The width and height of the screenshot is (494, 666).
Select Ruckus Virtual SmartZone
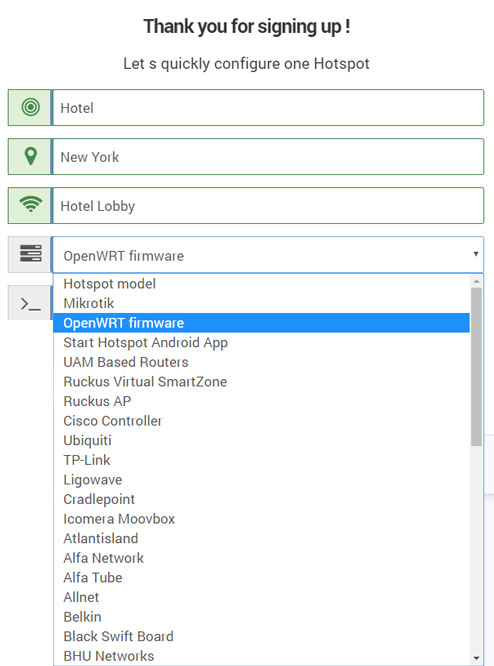click(x=261, y=381)
